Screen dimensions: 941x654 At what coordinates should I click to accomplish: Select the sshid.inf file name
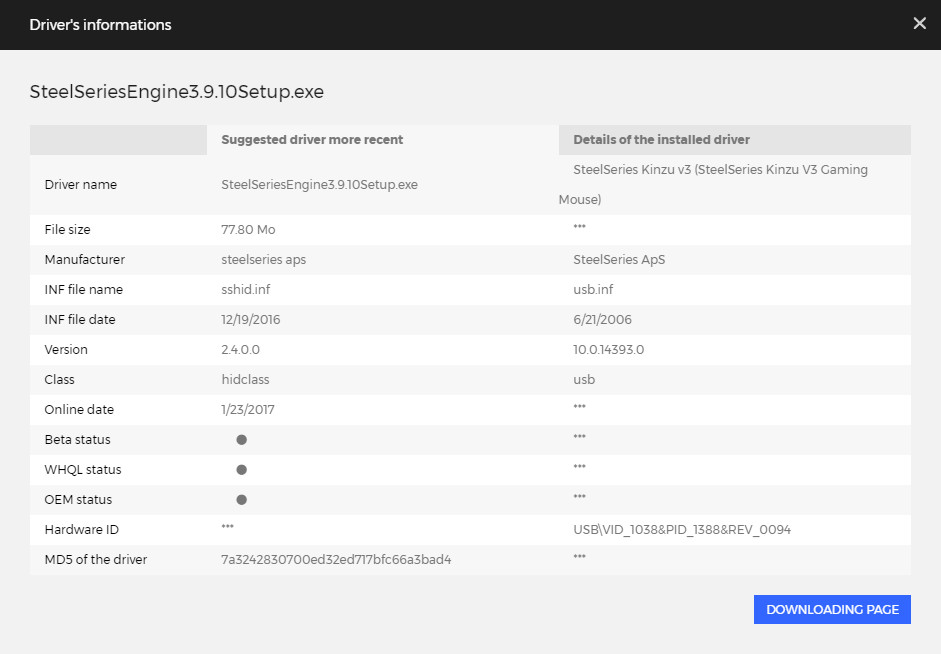(x=245, y=290)
